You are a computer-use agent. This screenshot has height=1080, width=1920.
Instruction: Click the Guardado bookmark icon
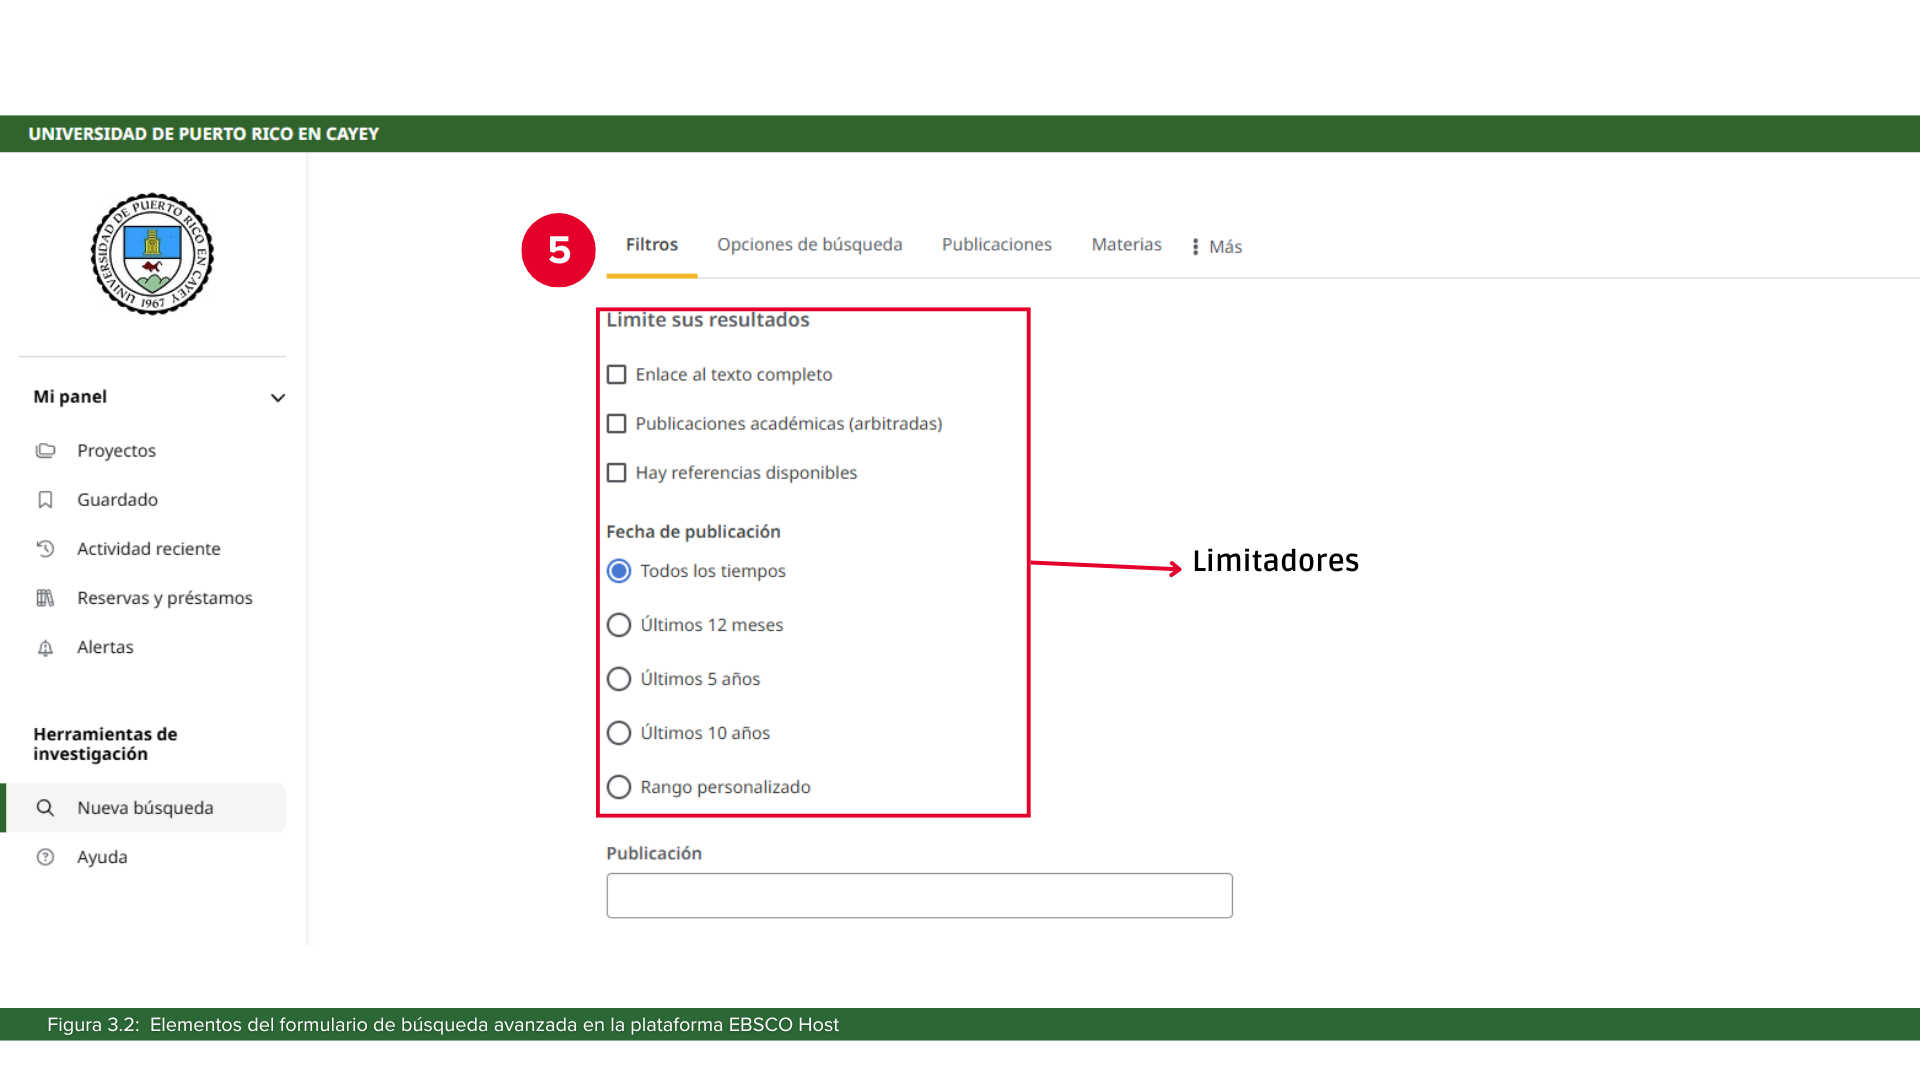[45, 500]
